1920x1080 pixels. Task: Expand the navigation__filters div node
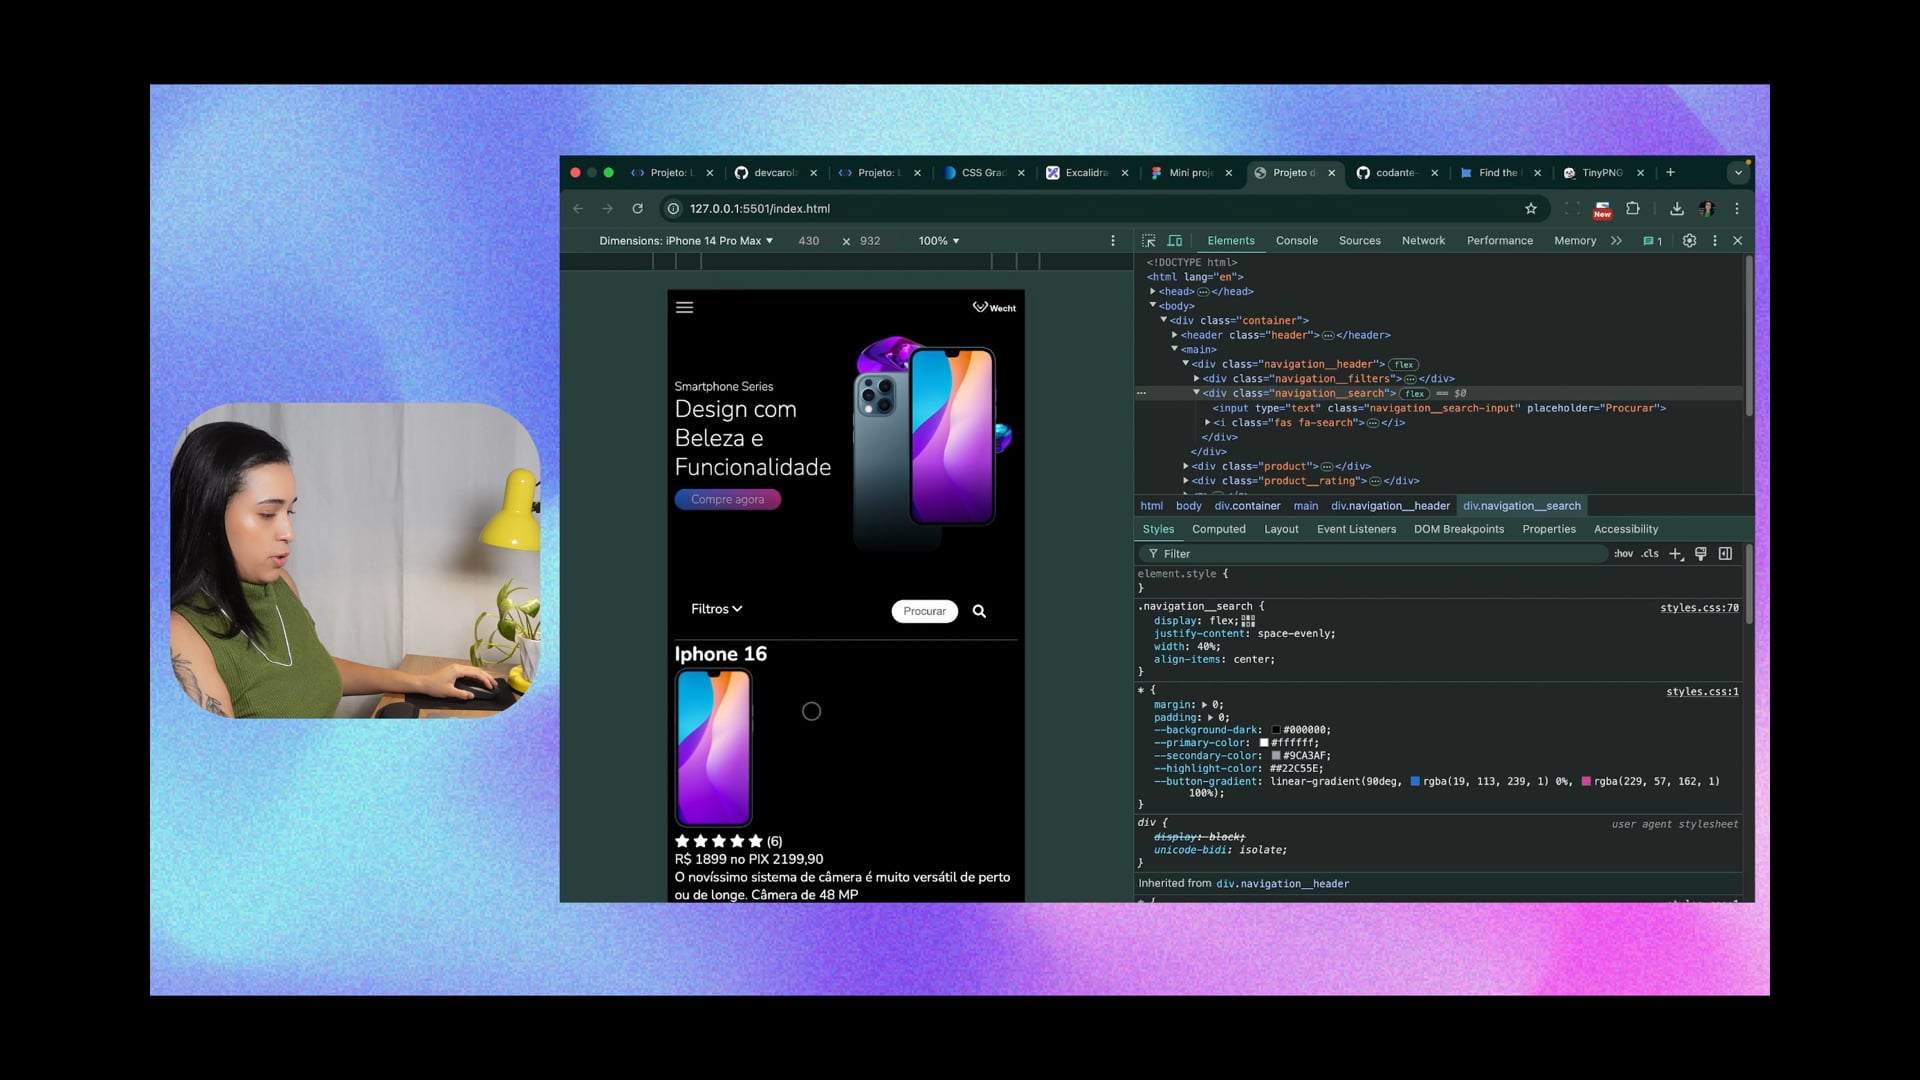pos(1197,379)
